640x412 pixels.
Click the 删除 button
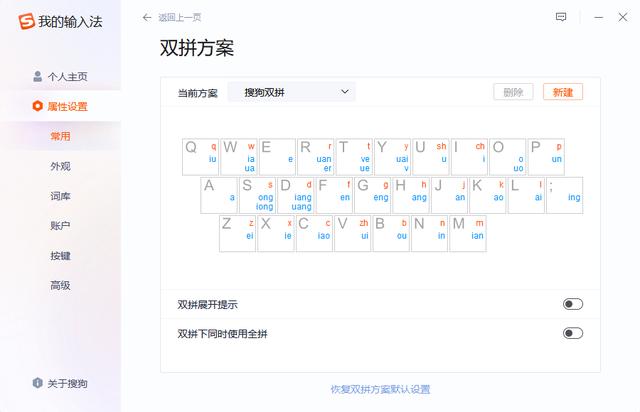[x=513, y=92]
